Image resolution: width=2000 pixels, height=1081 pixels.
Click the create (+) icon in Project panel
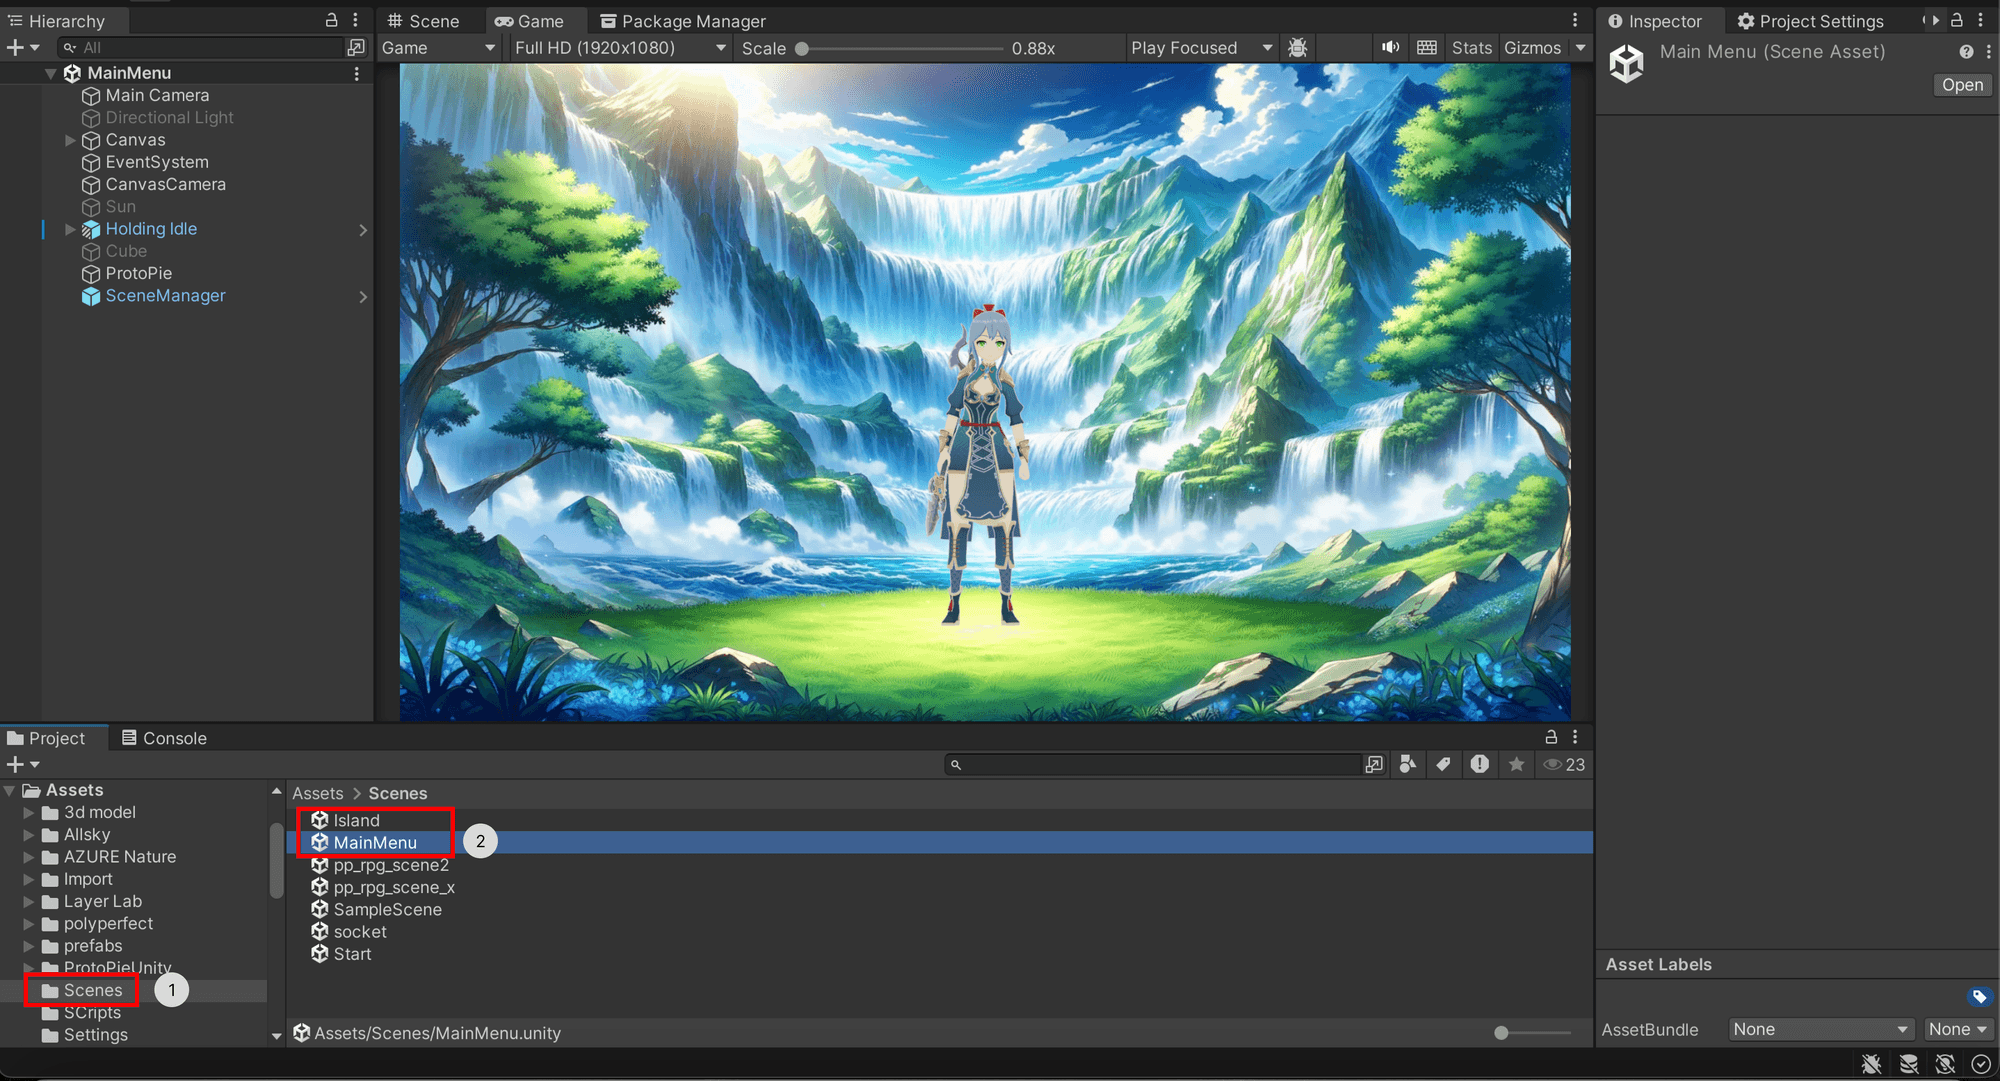coord(15,764)
